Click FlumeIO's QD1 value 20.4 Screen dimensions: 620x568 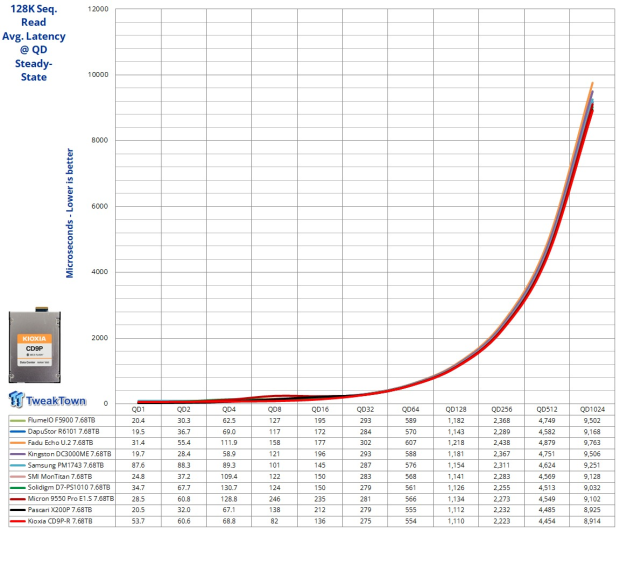pos(138,420)
